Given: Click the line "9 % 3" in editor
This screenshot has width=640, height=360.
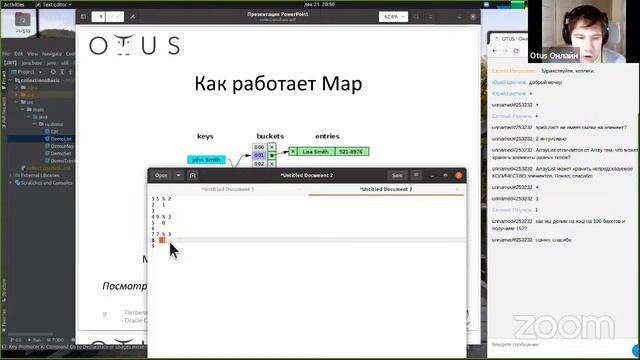Looking at the screenshot, I should point(164,217).
